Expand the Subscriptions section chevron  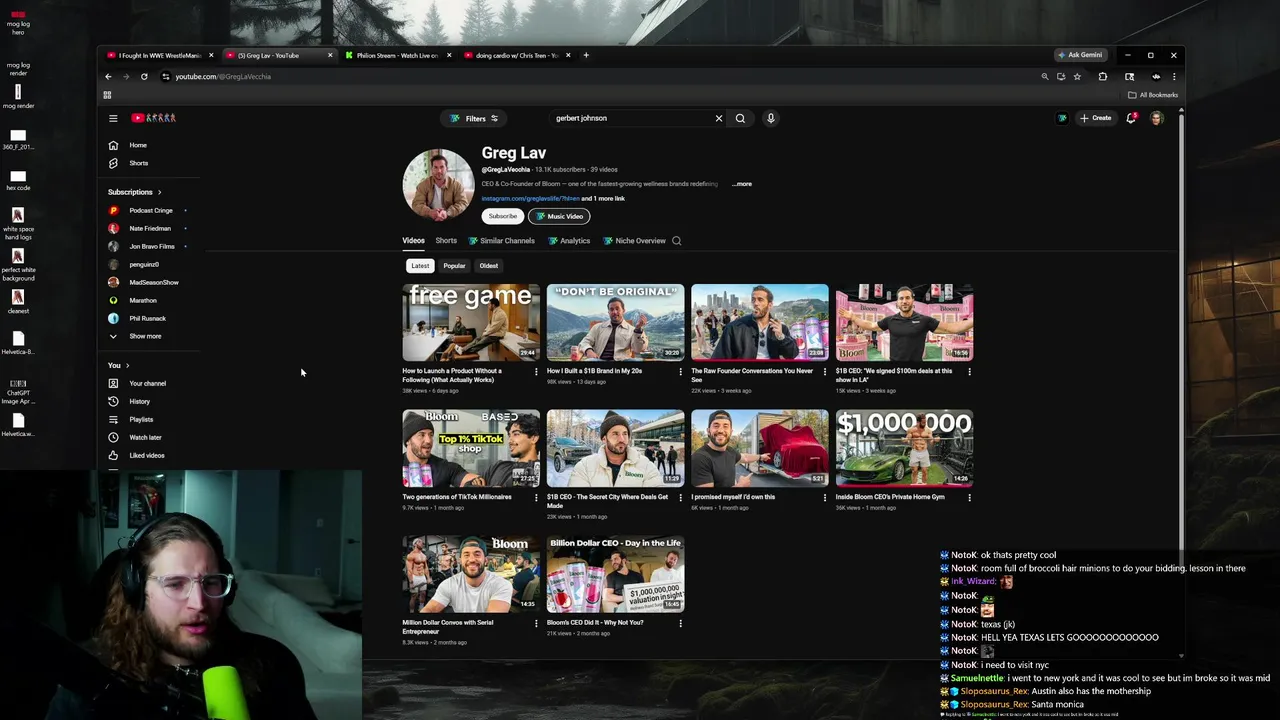pyautogui.click(x=159, y=192)
